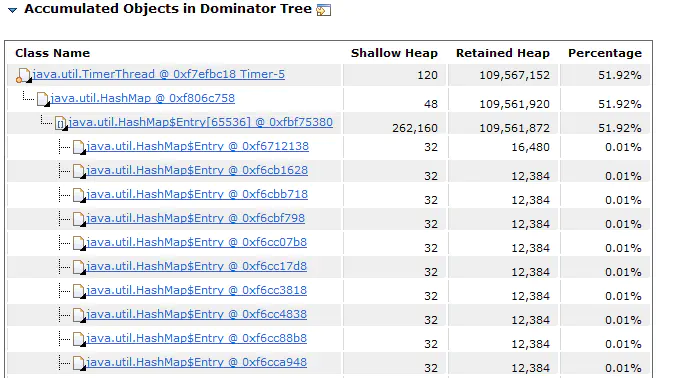
Task: Select HashMap$Entry @ 0xf6cc17d8 link
Action: pyautogui.click(x=197, y=266)
